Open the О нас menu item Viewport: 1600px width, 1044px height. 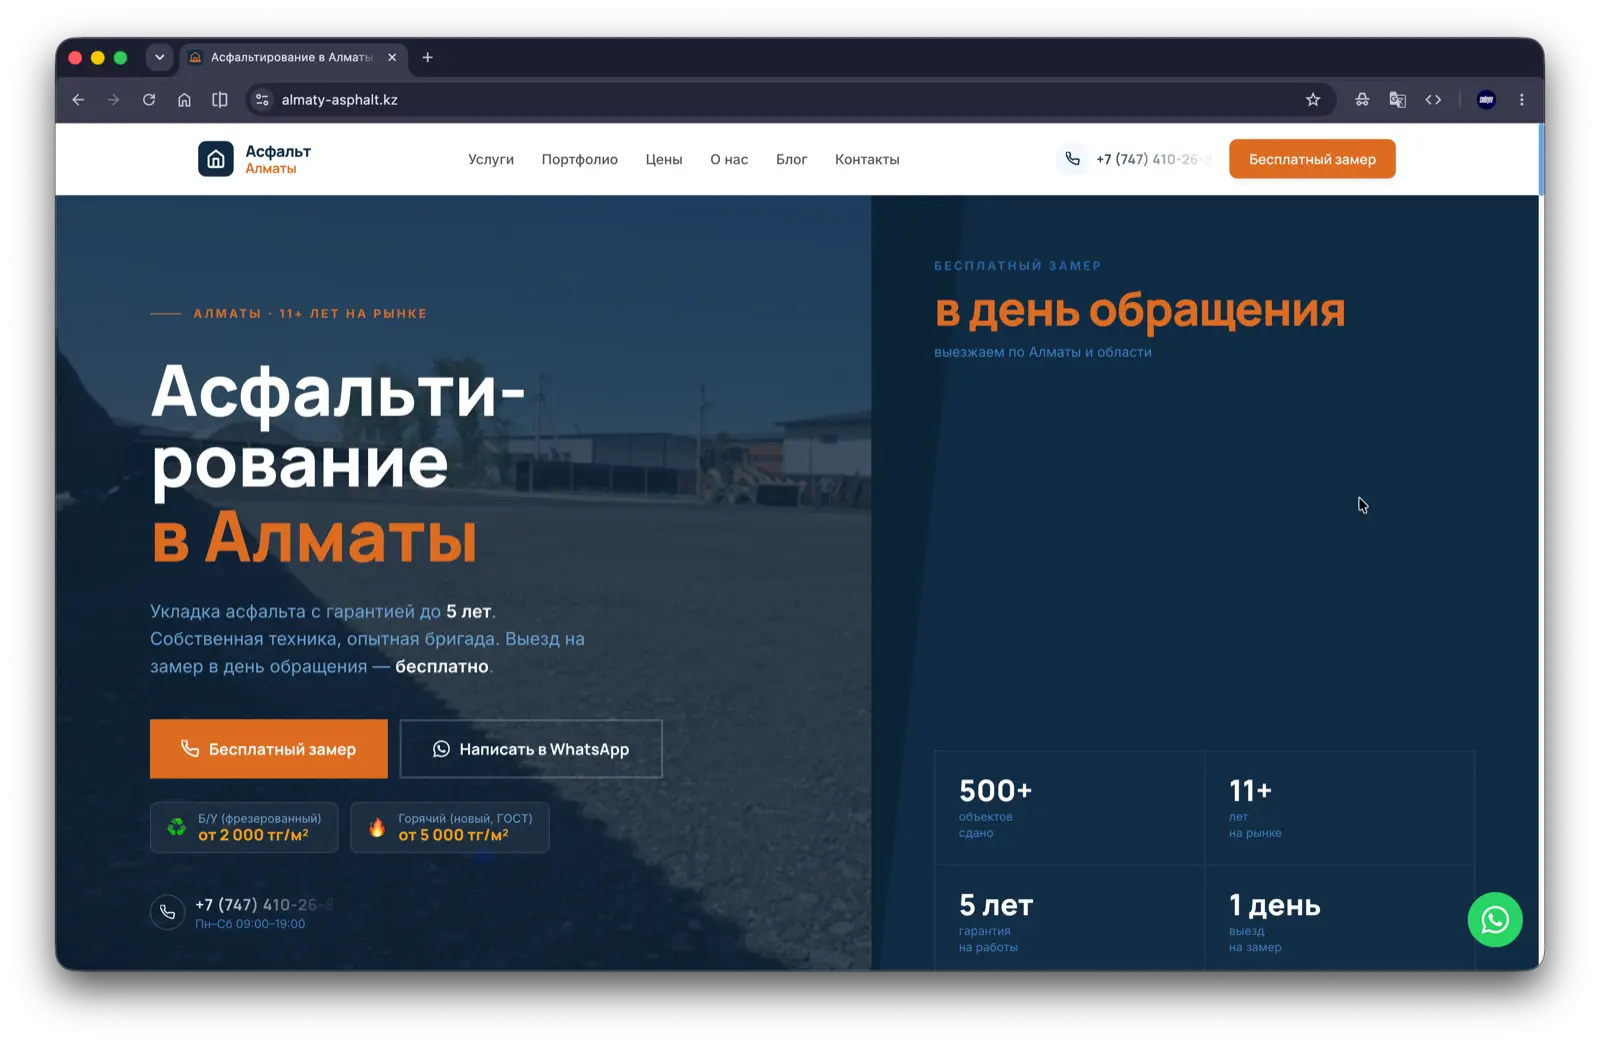click(729, 159)
